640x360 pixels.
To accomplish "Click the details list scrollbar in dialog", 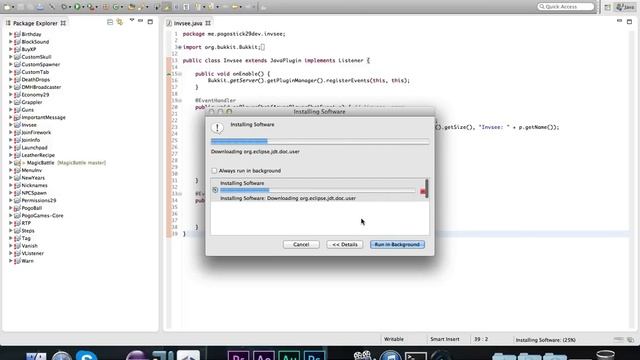I will (427, 189).
